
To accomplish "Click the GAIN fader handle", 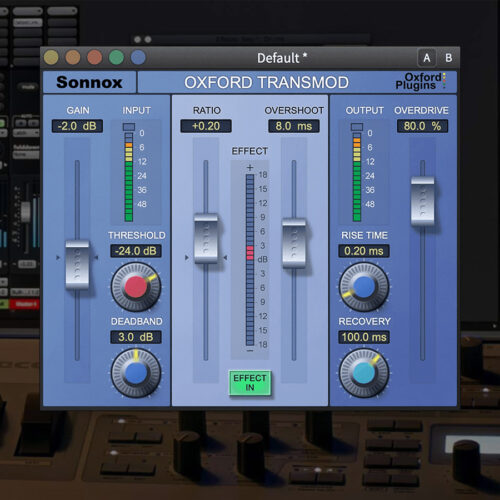I will (77, 265).
